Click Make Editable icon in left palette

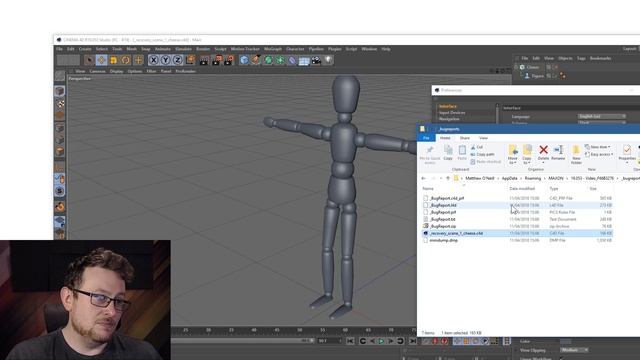pyautogui.click(x=60, y=76)
